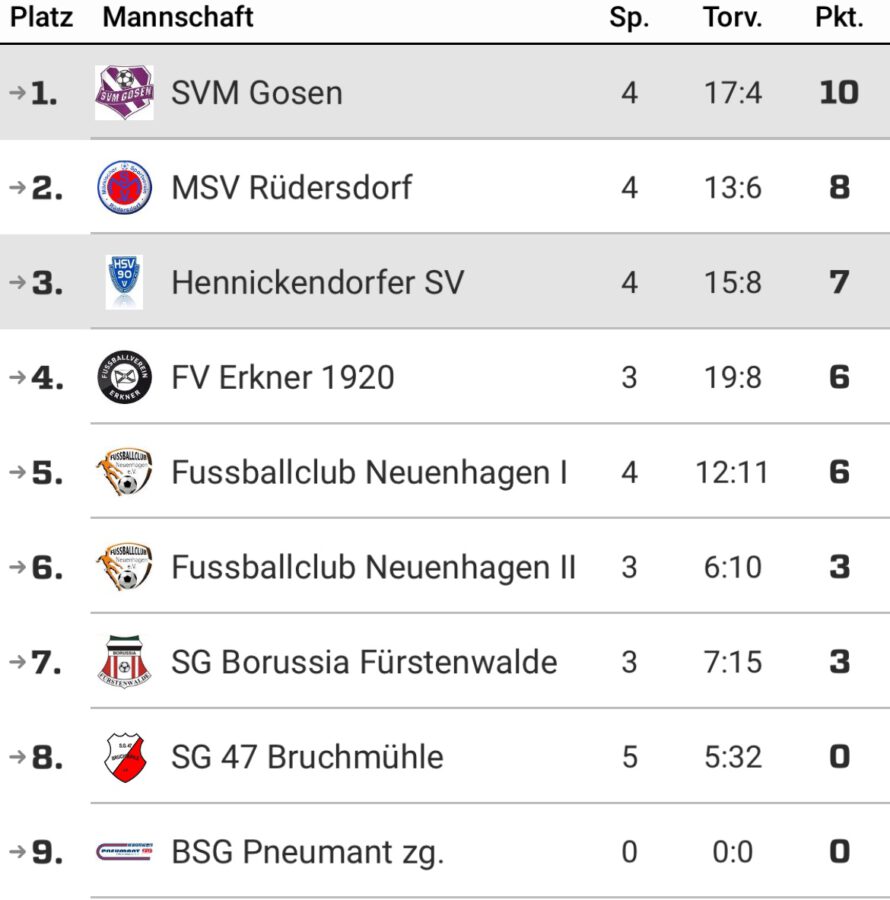Tap the Fussballclub Neuenhagen I logo
The height and width of the screenshot is (900, 890).
[x=124, y=472]
